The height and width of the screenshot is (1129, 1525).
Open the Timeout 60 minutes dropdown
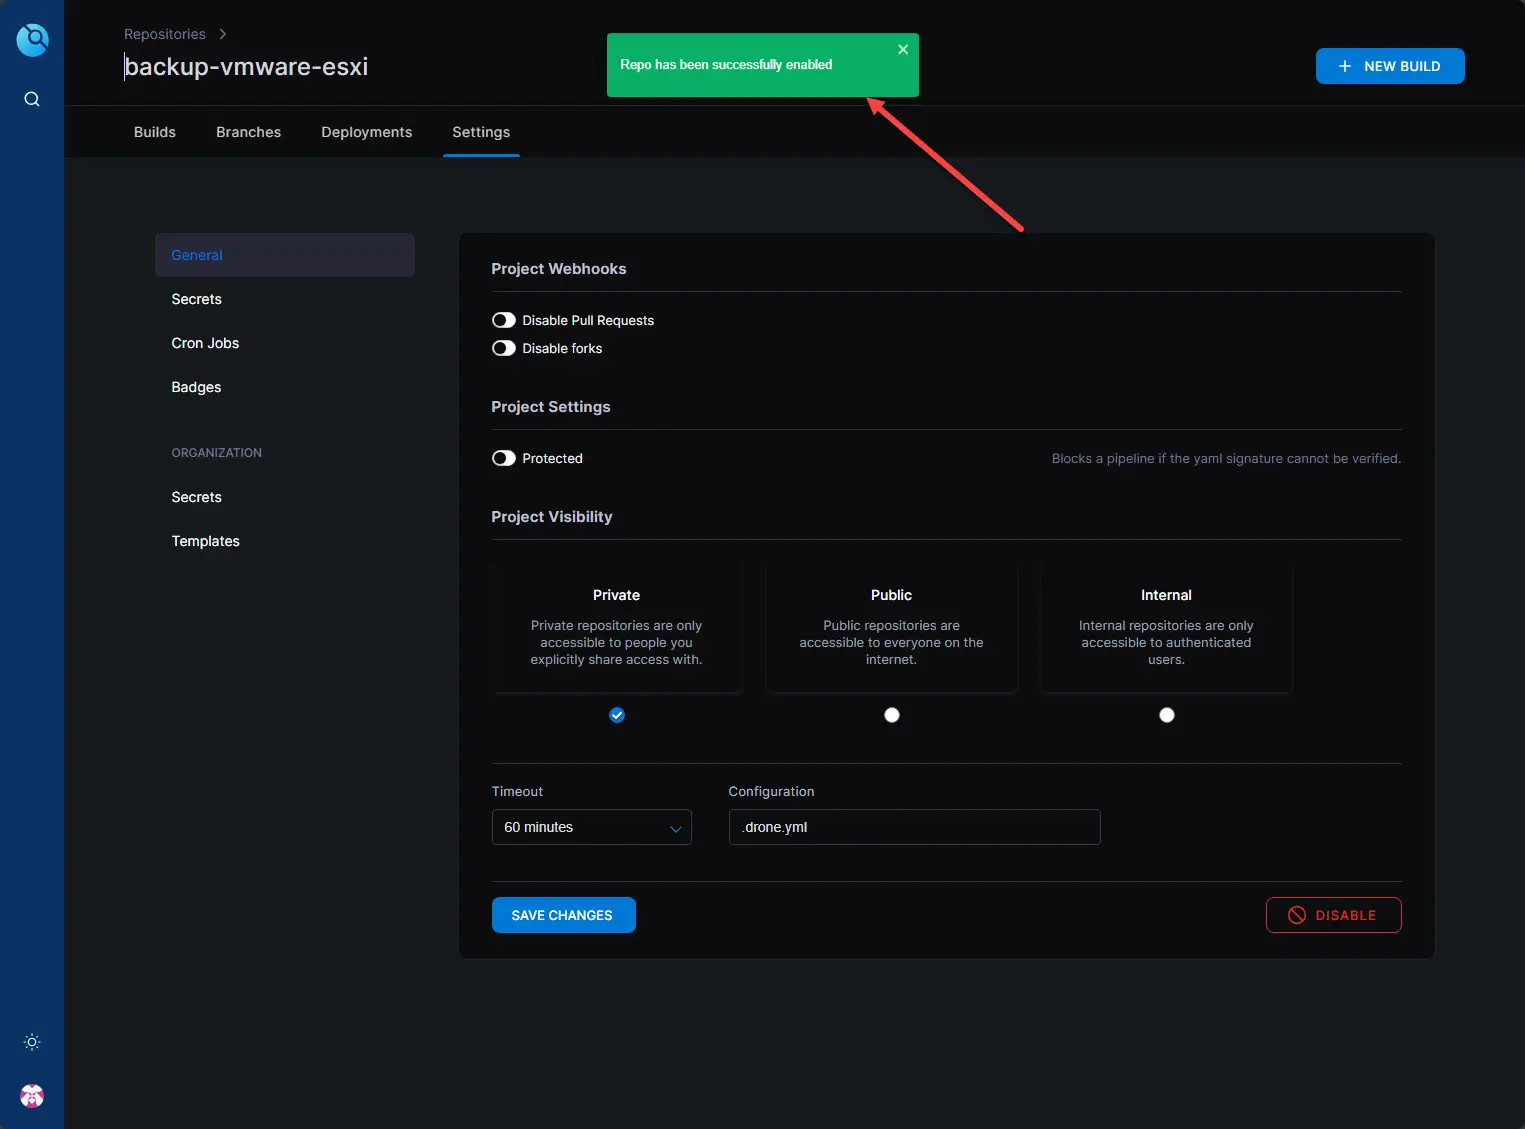tap(591, 827)
